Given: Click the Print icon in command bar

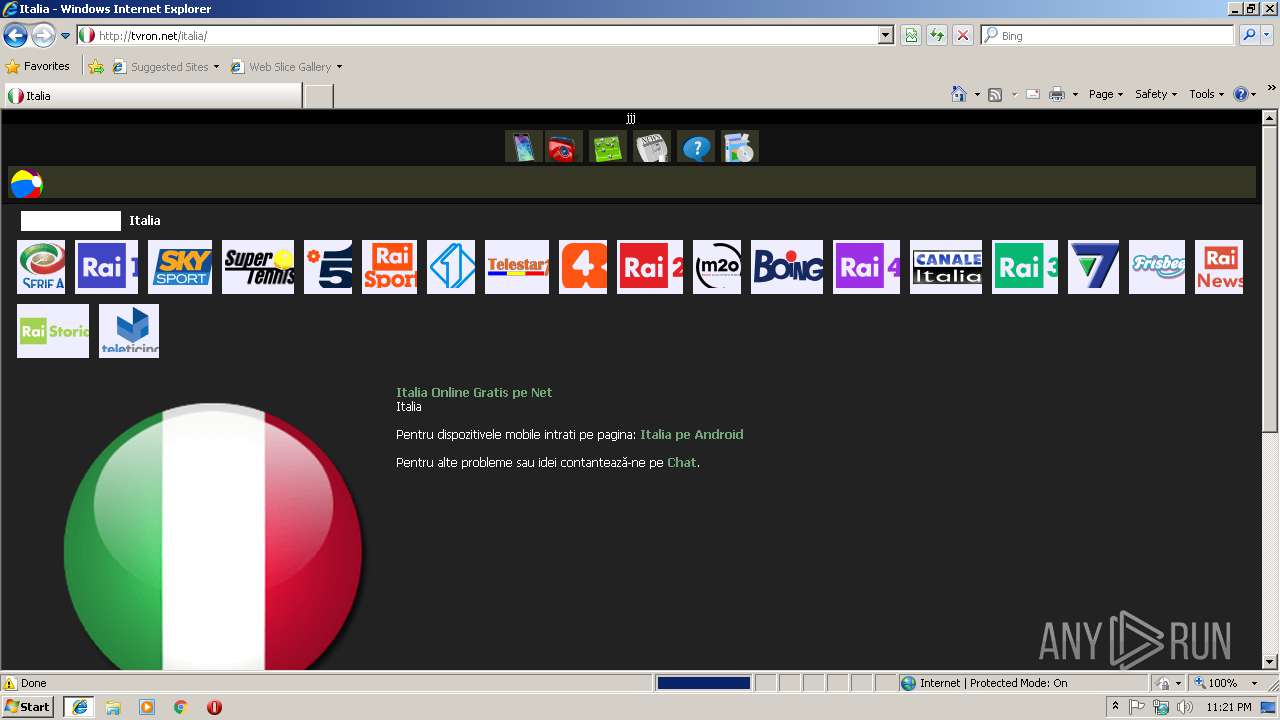Looking at the screenshot, I should [x=1057, y=94].
